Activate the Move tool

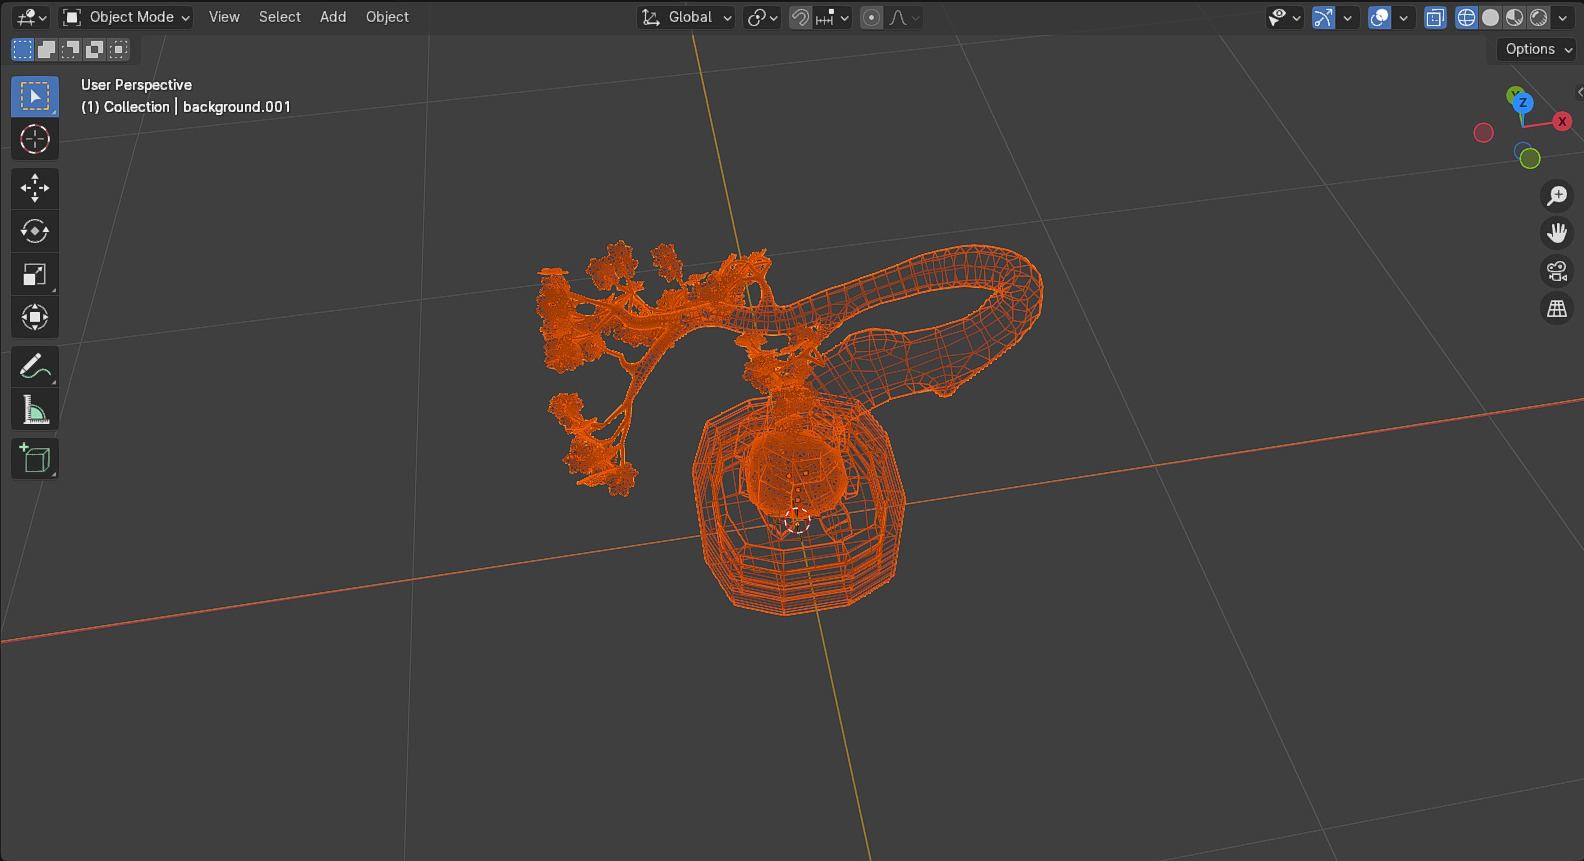(35, 188)
